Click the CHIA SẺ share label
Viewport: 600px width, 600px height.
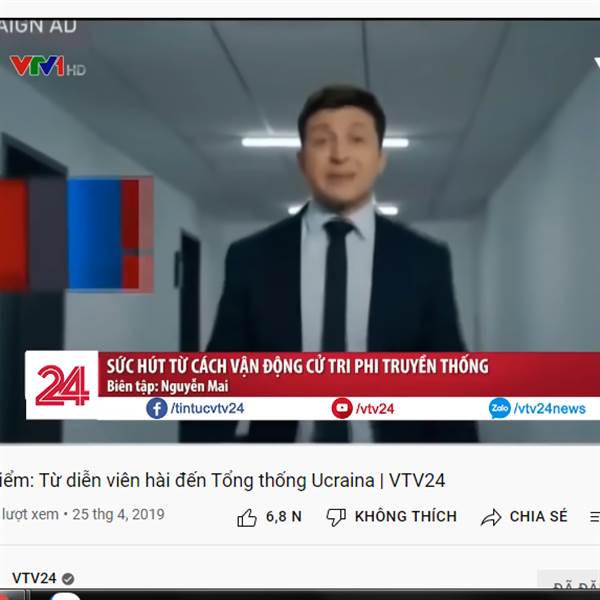point(539,516)
